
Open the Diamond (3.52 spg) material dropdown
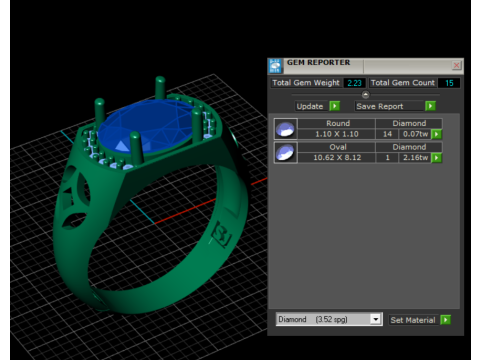(376, 319)
